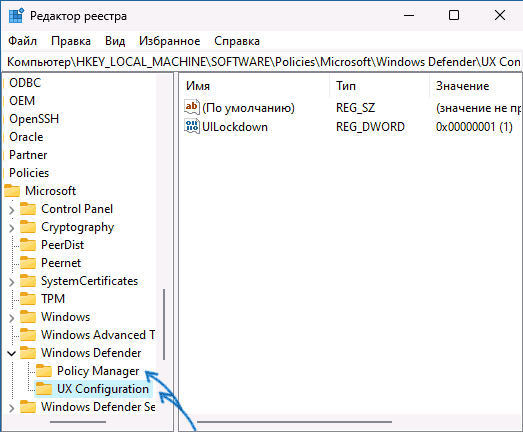Select the Windows Defender key label

(x=91, y=353)
